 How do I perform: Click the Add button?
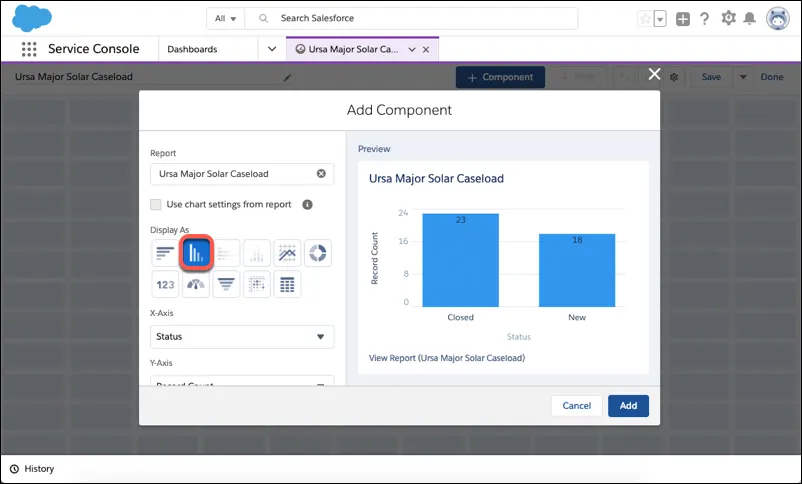[x=628, y=406]
